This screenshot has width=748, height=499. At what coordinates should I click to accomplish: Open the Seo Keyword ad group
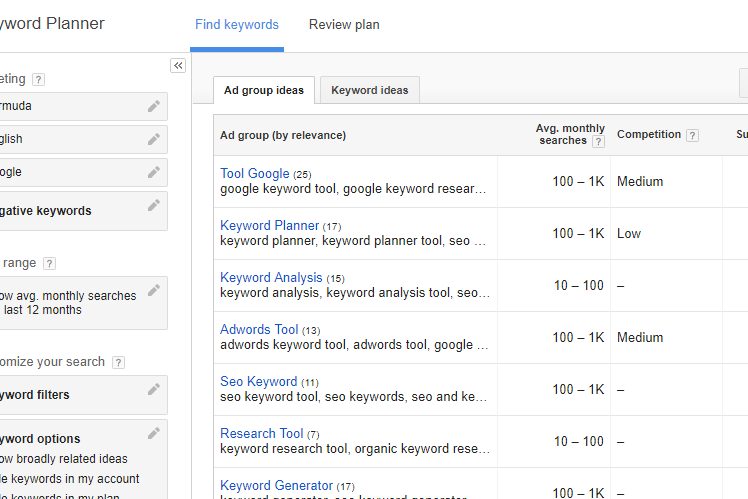[x=259, y=382]
